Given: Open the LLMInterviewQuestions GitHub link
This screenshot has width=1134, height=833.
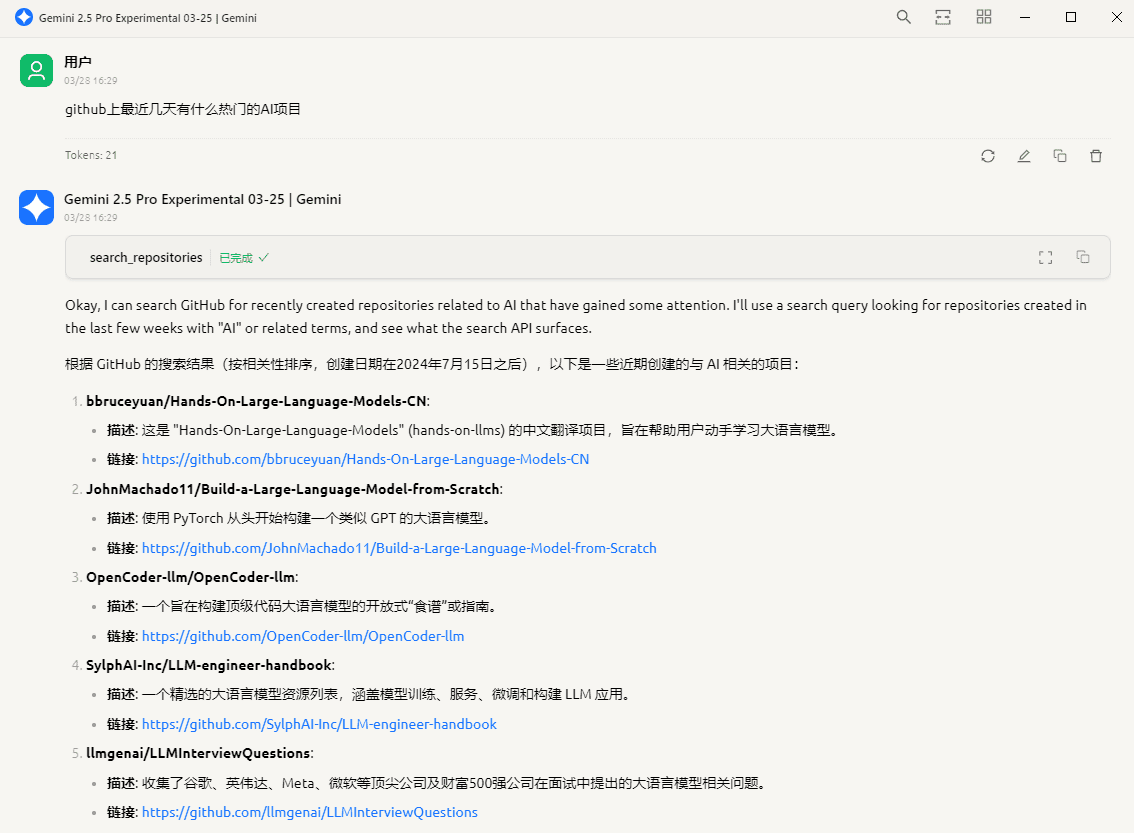Looking at the screenshot, I should tap(310, 812).
